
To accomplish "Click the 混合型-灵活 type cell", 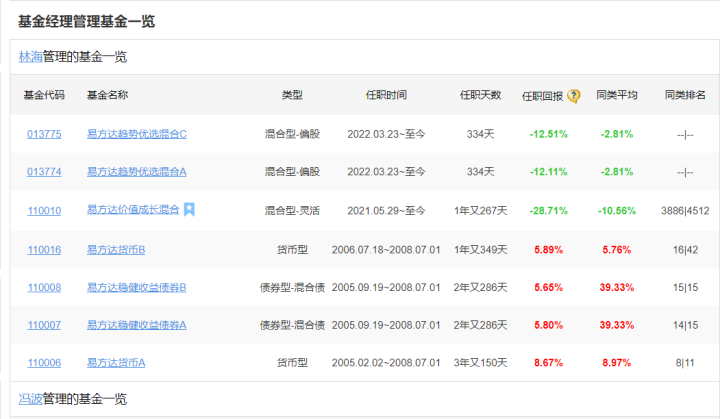I will point(292,211).
